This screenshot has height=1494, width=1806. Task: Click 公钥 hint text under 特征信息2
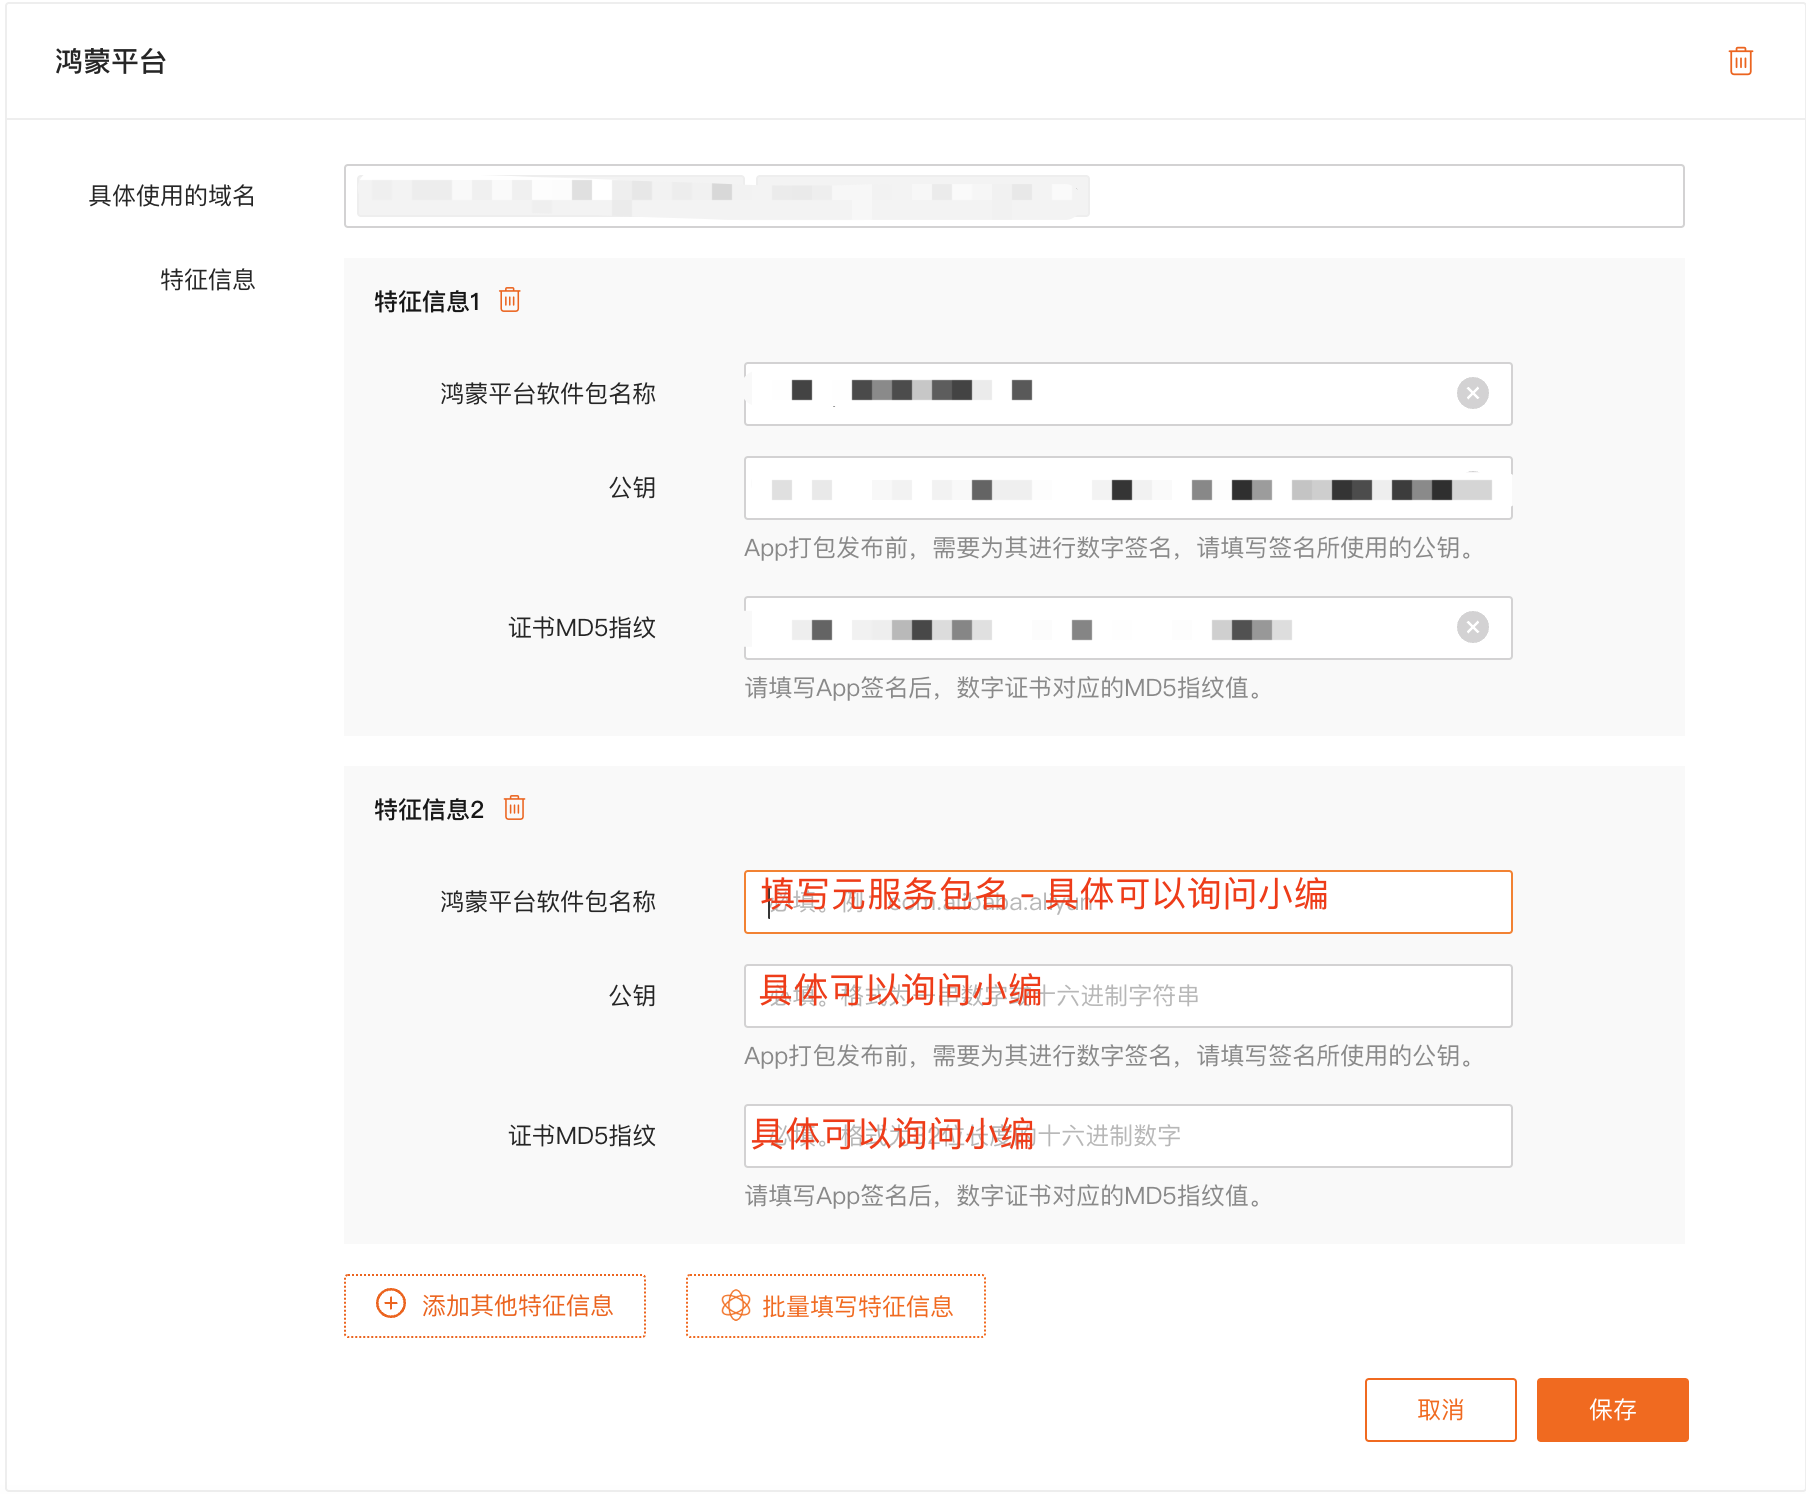click(x=1111, y=1056)
